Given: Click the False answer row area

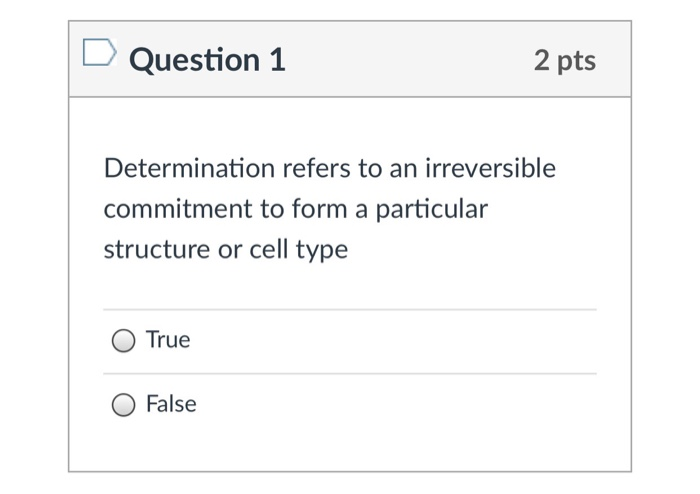Looking at the screenshot, I should pyautogui.click(x=350, y=405).
